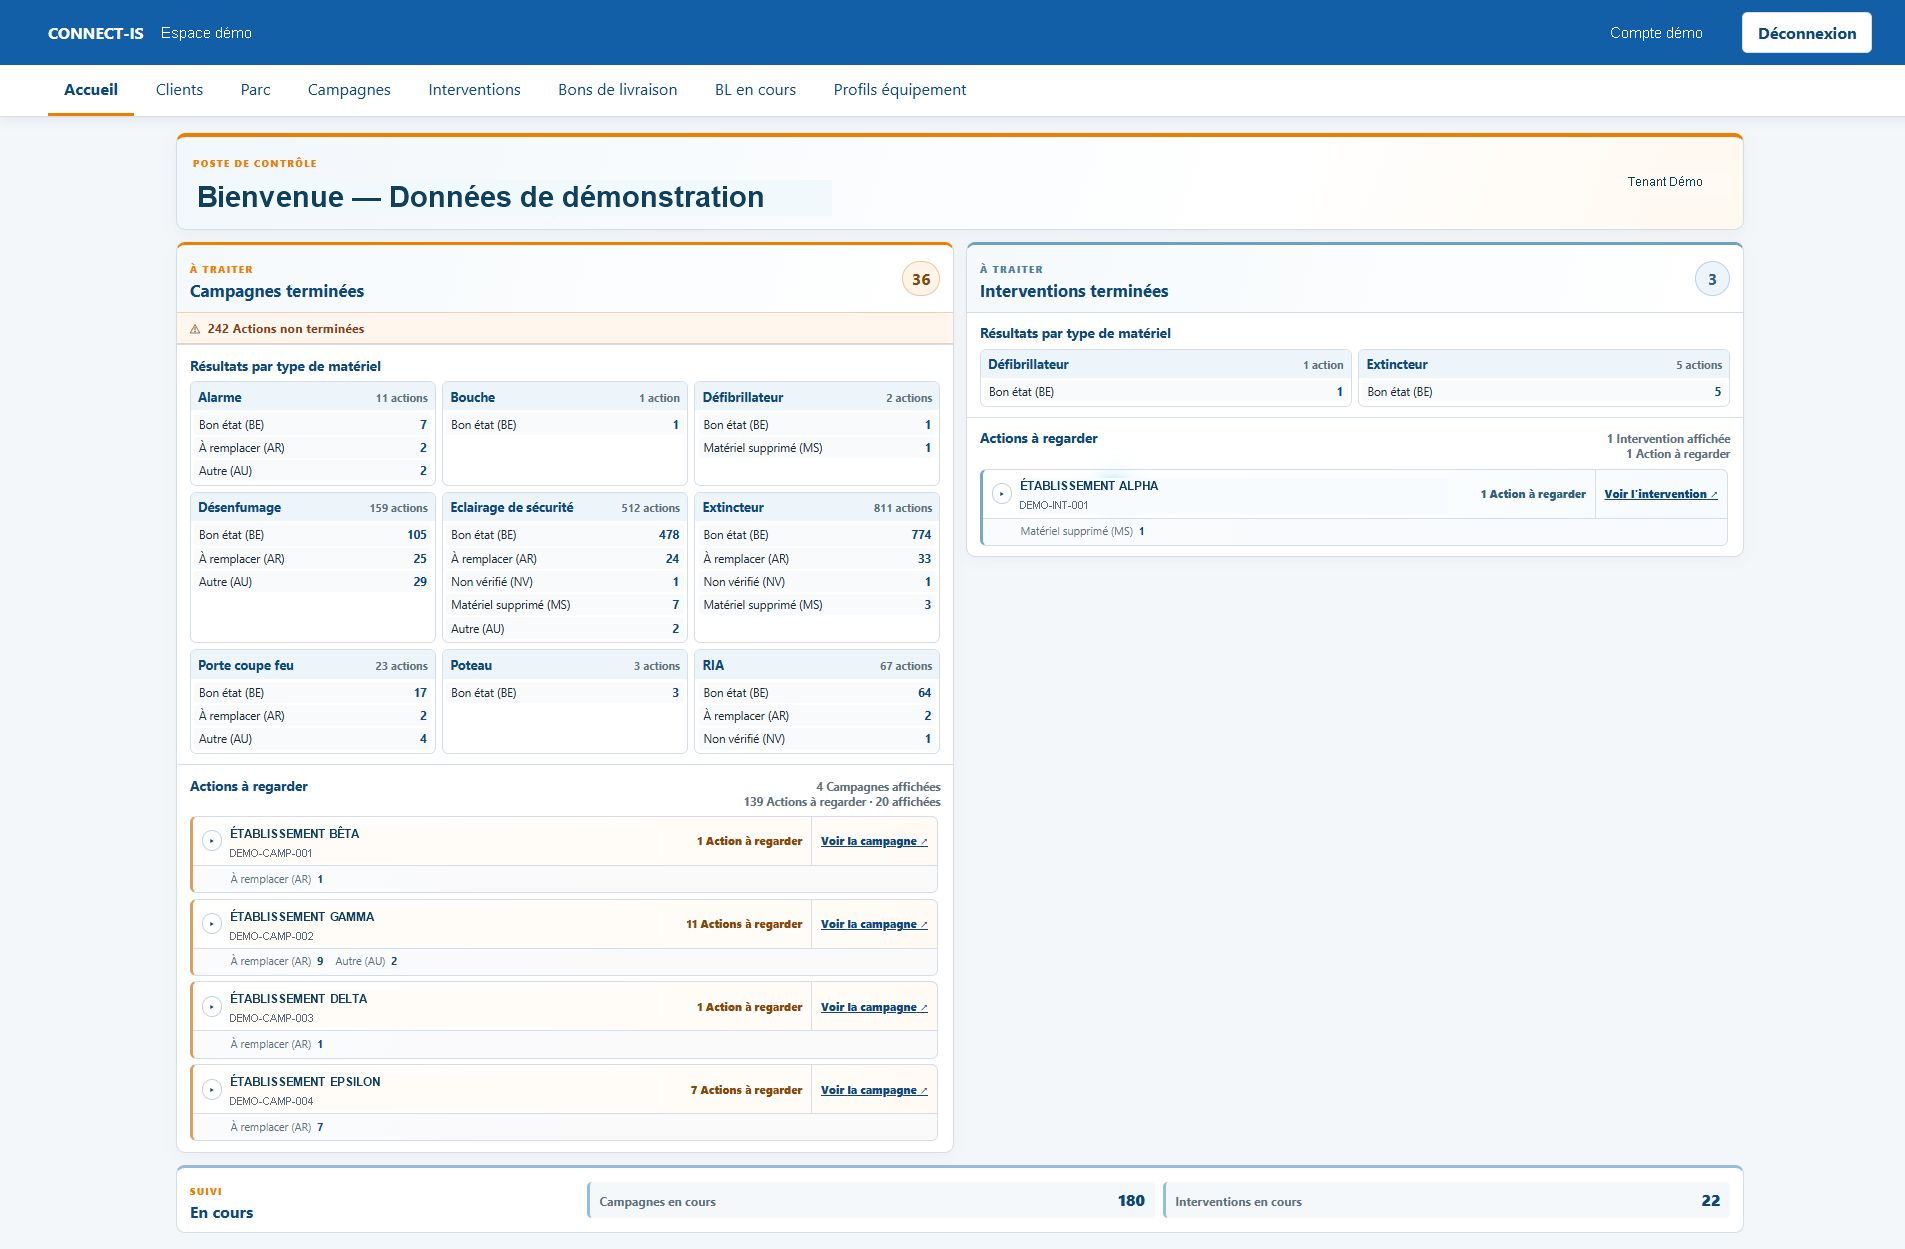The image size is (1905, 1249).
Task: Click the Eclairage de sécurité header
Action: [565, 507]
